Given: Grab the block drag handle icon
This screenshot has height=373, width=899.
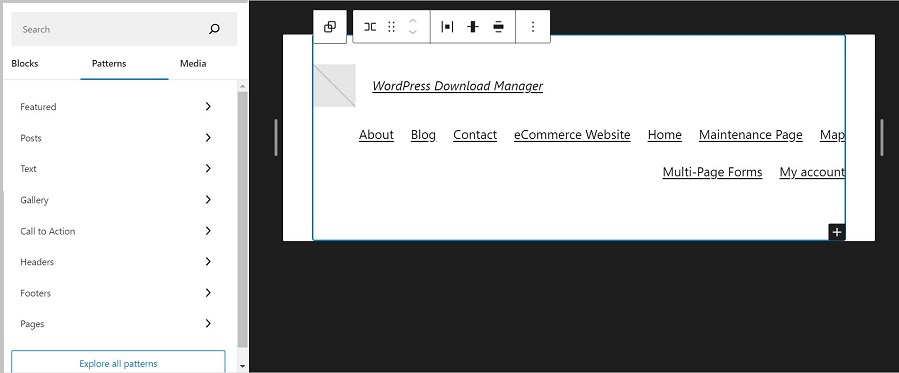Looking at the screenshot, I should pyautogui.click(x=392, y=27).
